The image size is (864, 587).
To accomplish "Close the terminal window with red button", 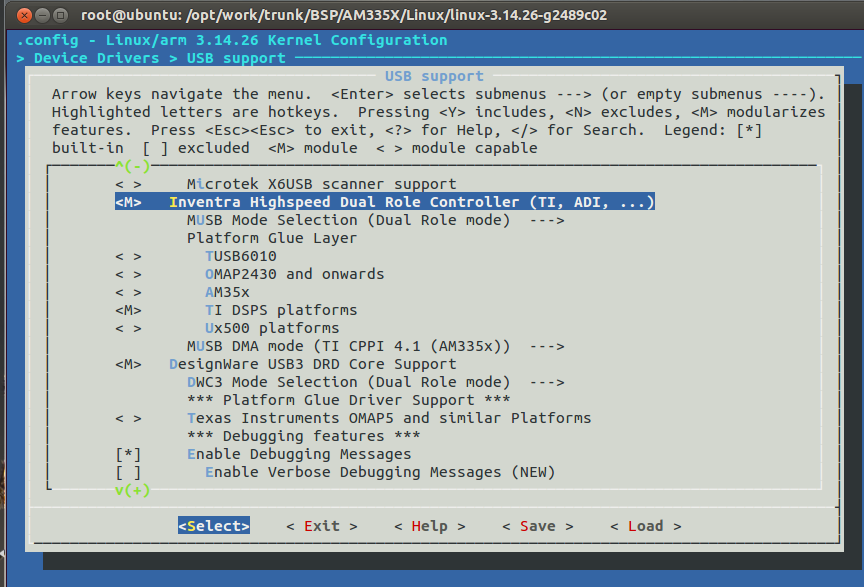I will [x=24, y=15].
